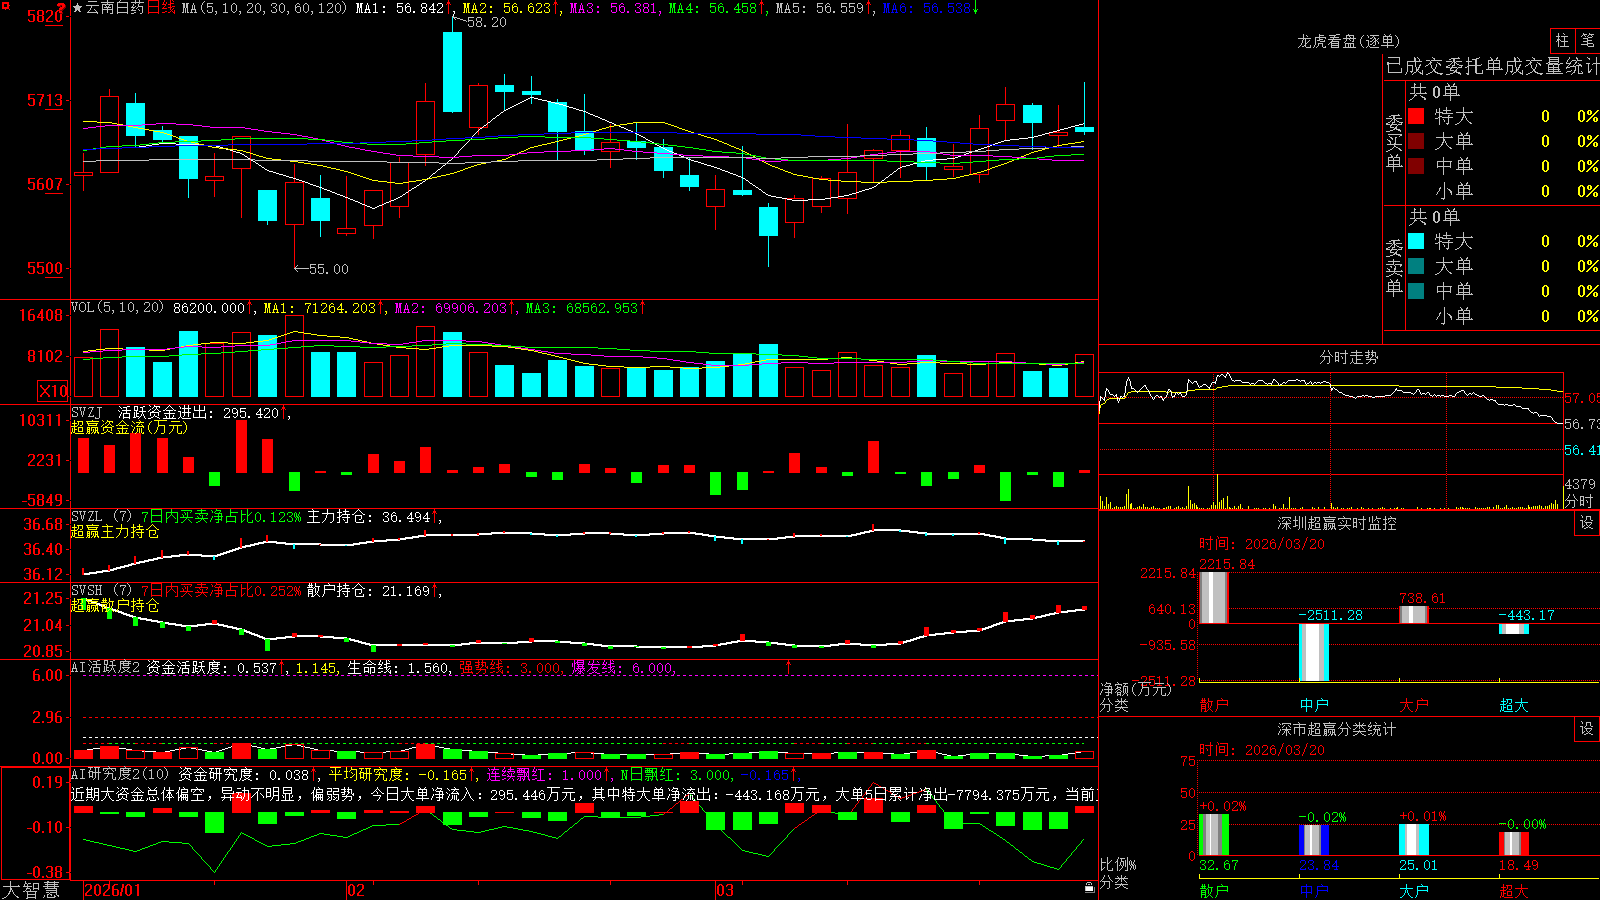1600x900 pixels.
Task: Click the 超赢主力持仓 label
Action: click(x=115, y=531)
